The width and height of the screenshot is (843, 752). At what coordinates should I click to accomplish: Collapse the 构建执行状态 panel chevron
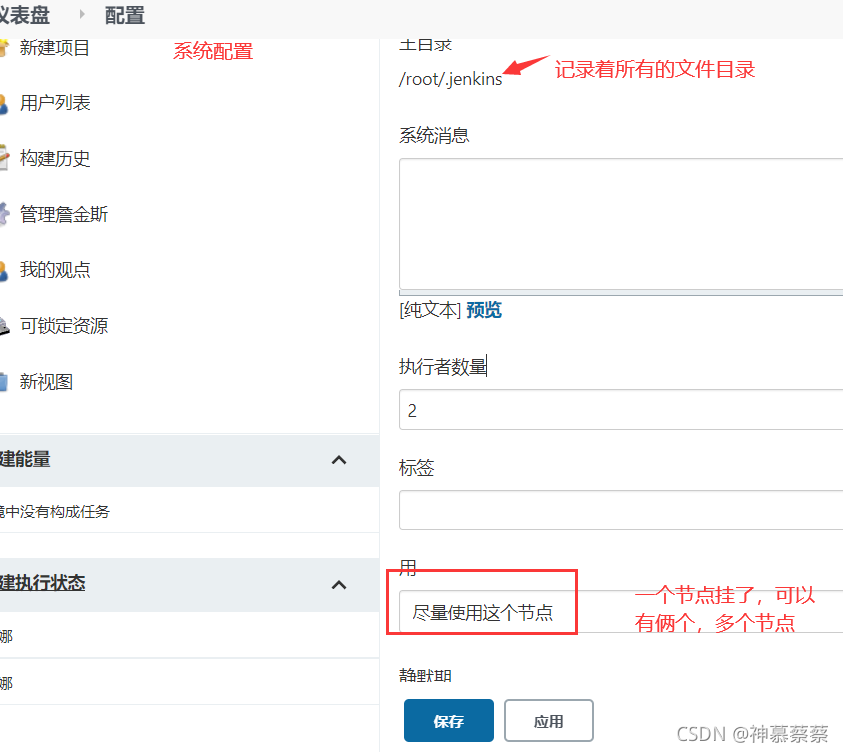coord(339,585)
